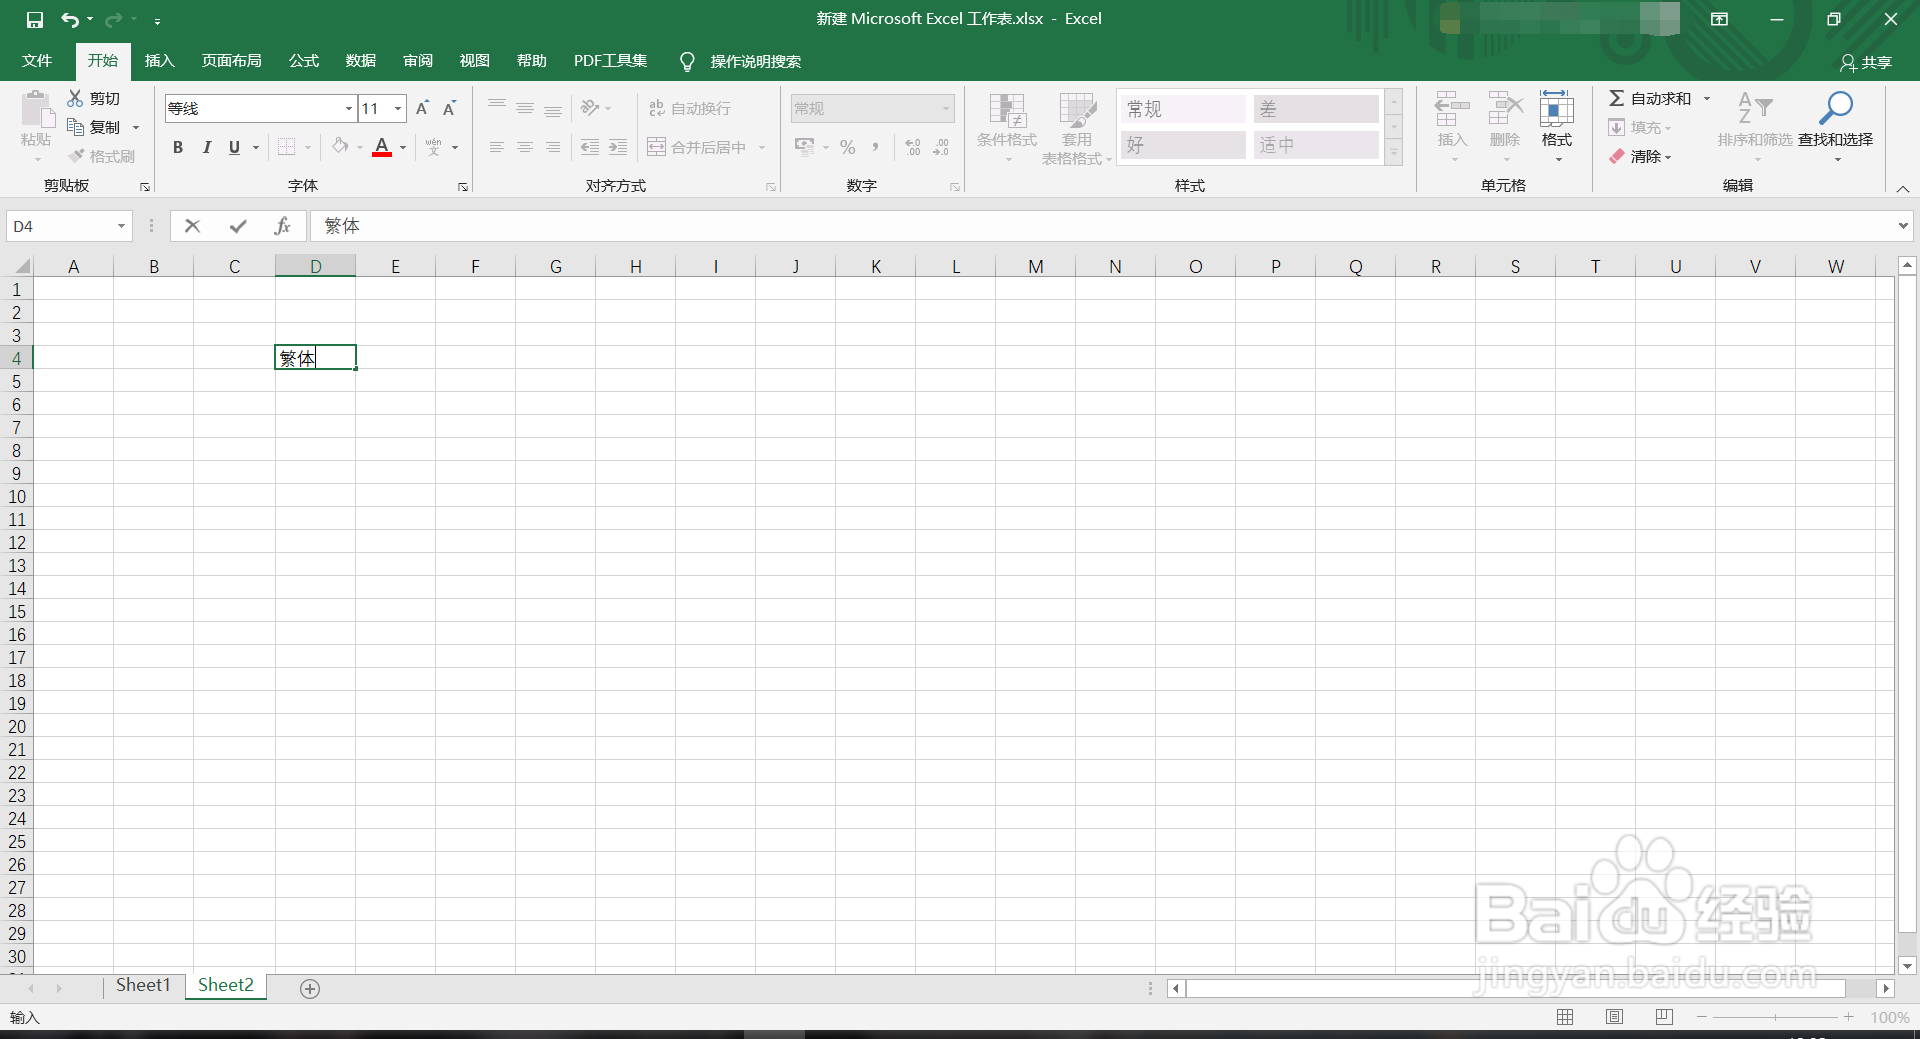Increase indent level
The height and width of the screenshot is (1039, 1920).
618,147
